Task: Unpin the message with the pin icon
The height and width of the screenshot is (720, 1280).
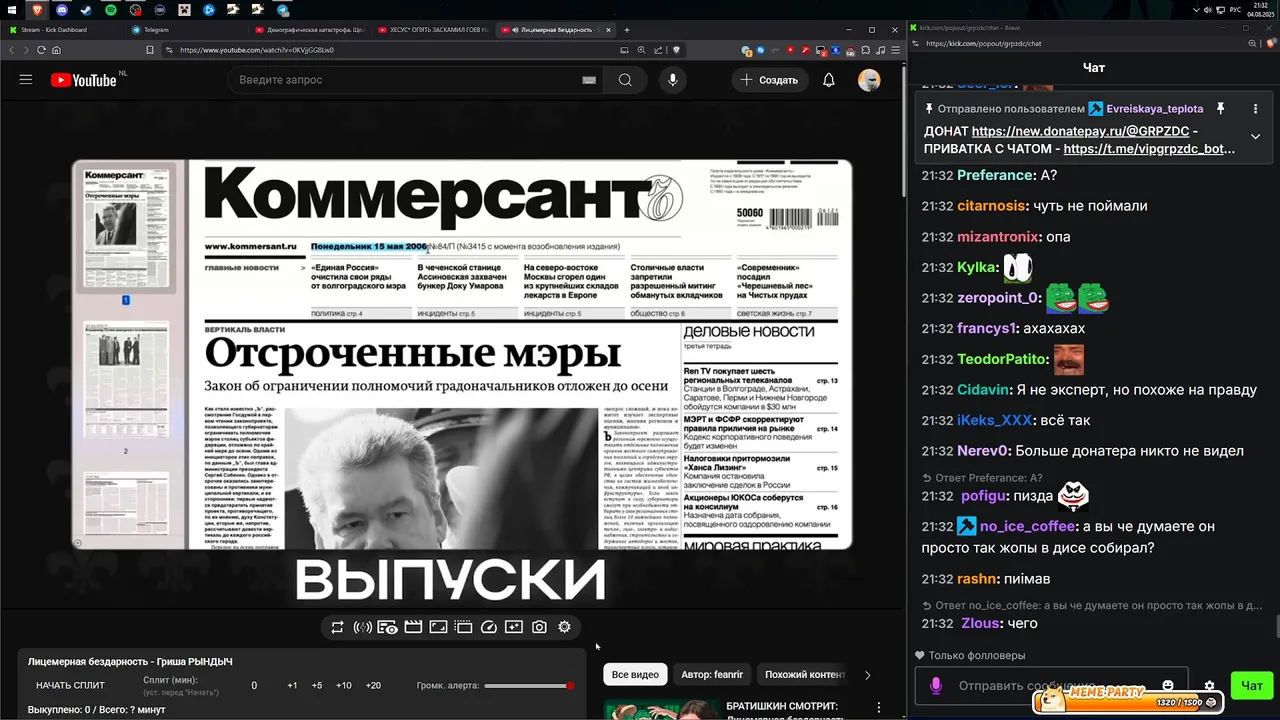Action: coord(1220,109)
